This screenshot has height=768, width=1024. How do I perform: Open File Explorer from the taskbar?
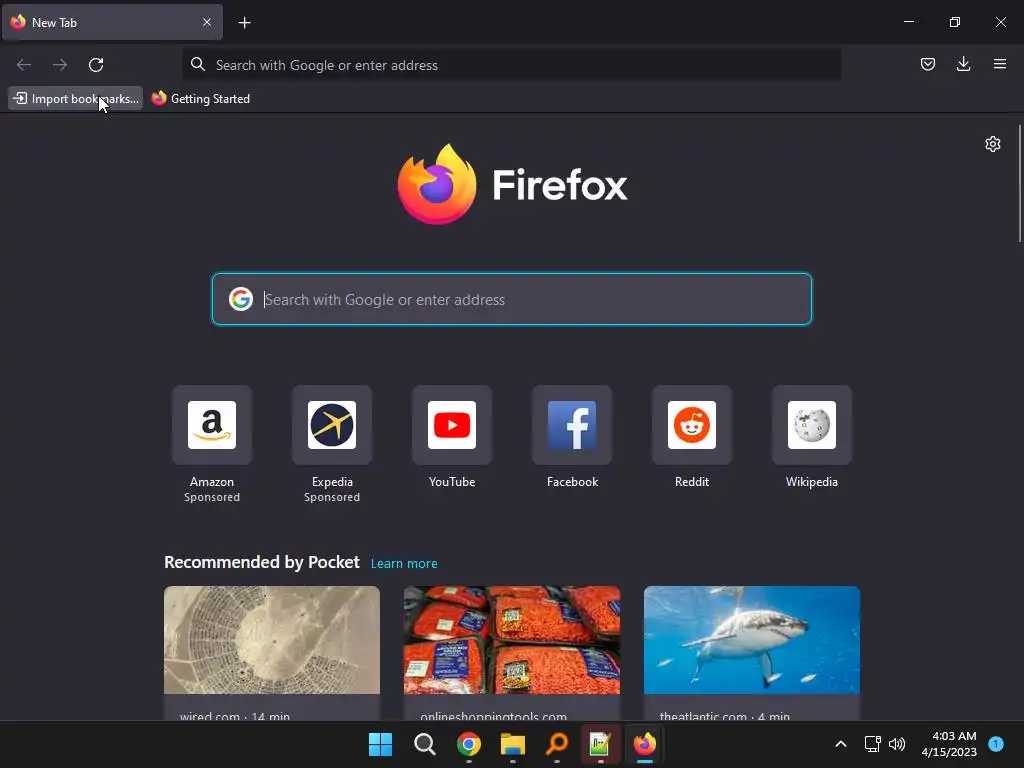513,744
